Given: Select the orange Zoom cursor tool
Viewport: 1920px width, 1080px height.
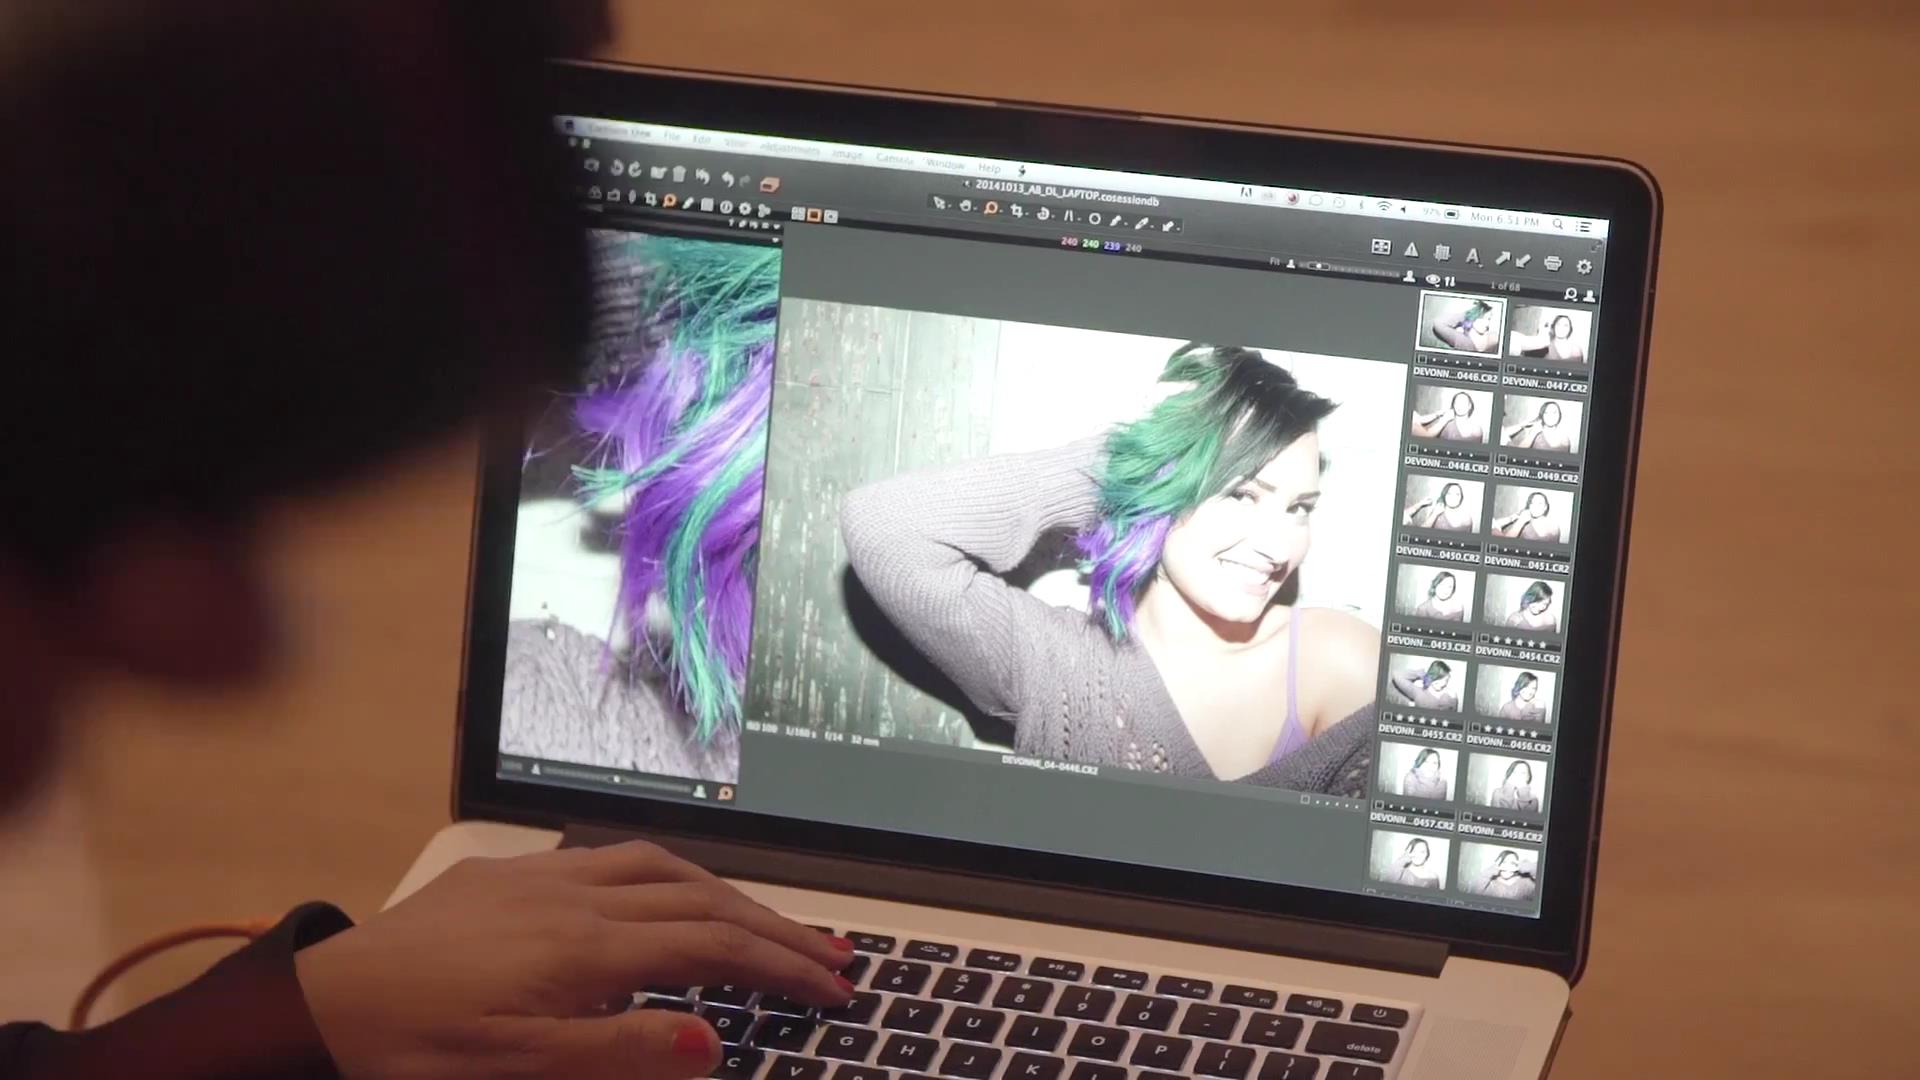Looking at the screenshot, I should [991, 208].
